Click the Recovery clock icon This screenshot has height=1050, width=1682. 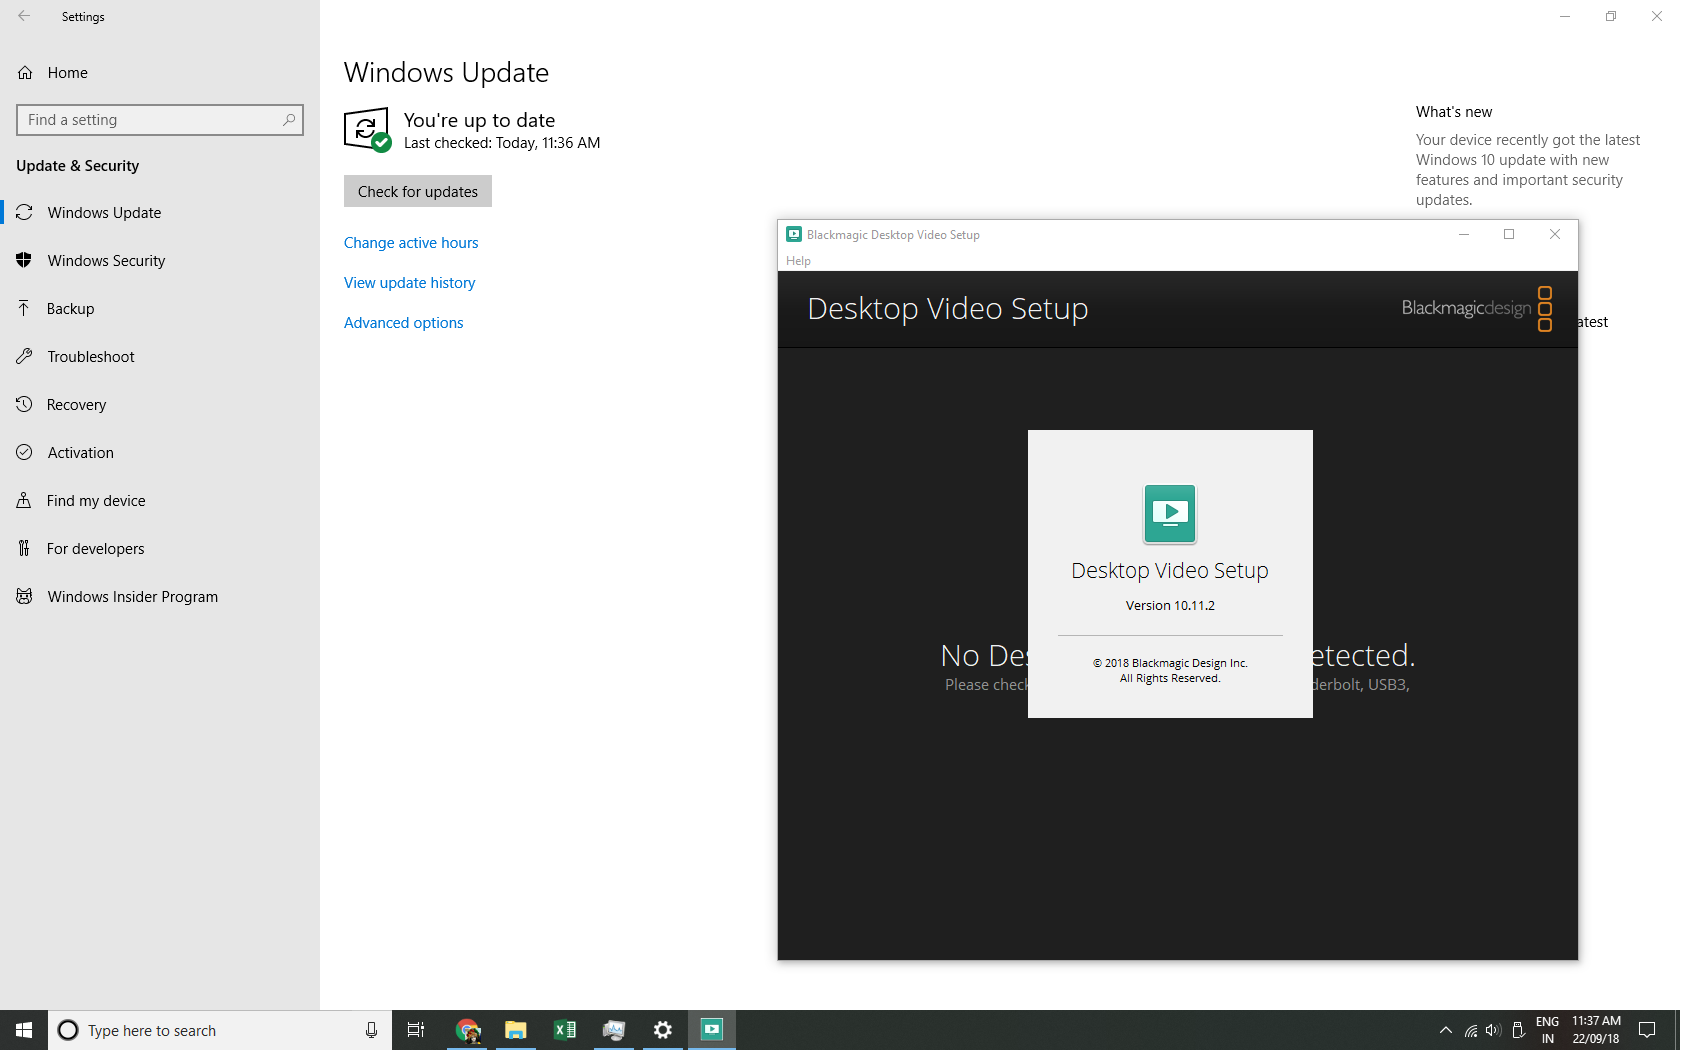click(x=24, y=404)
